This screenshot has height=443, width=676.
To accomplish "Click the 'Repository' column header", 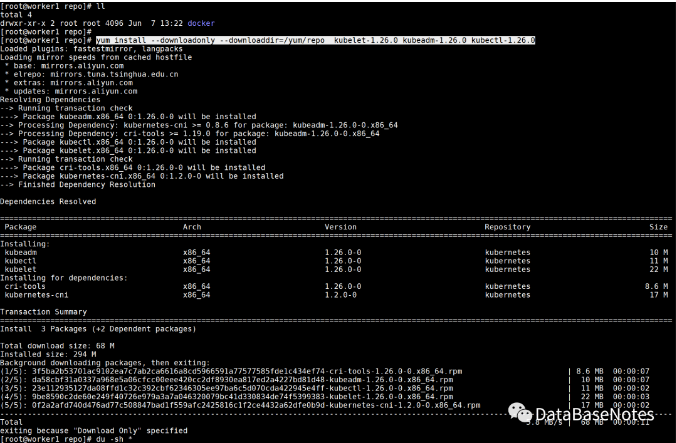I will click(507, 227).
